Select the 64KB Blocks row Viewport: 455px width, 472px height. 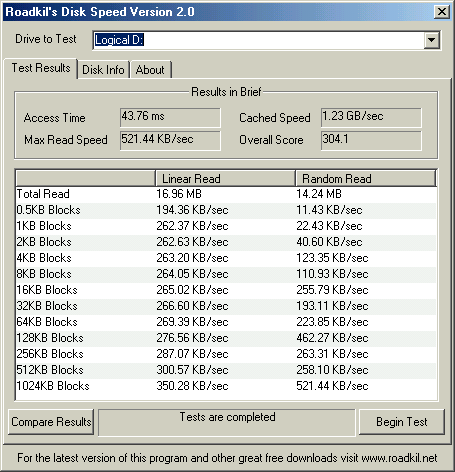click(226, 322)
